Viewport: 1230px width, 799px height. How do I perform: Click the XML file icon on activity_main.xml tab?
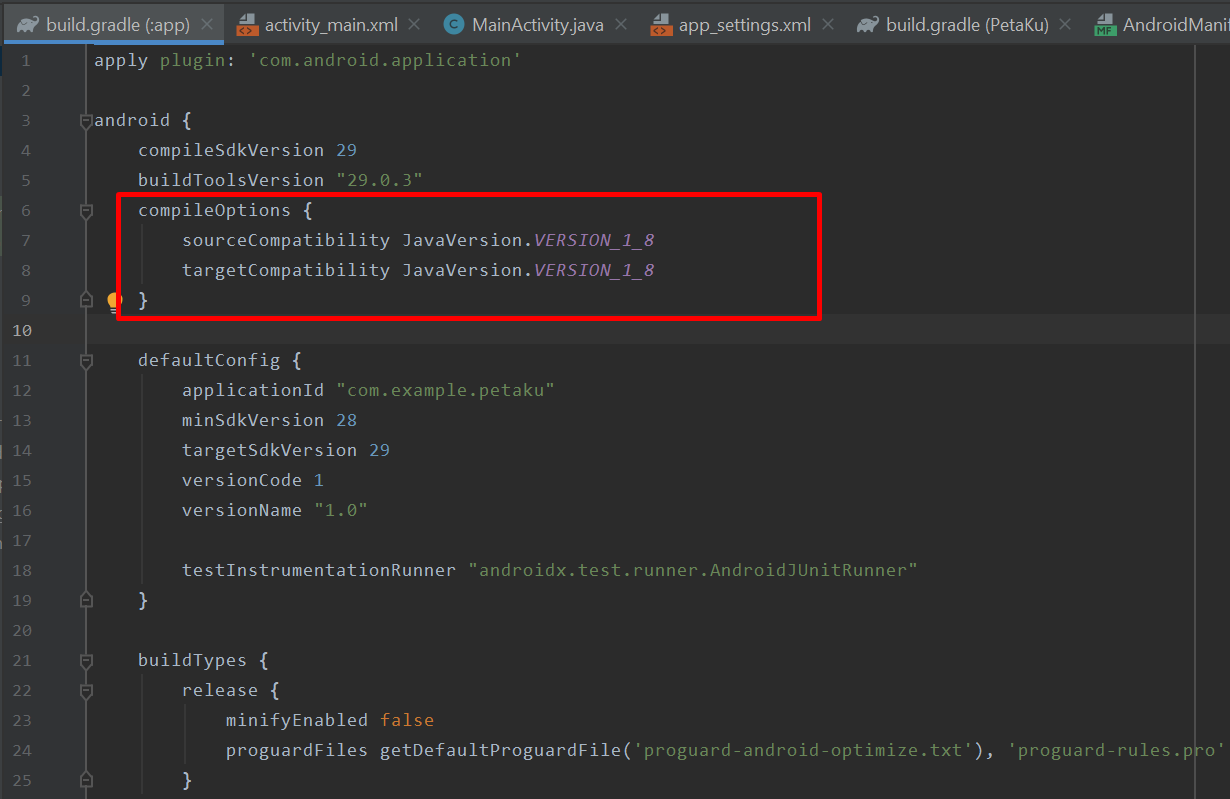point(247,25)
